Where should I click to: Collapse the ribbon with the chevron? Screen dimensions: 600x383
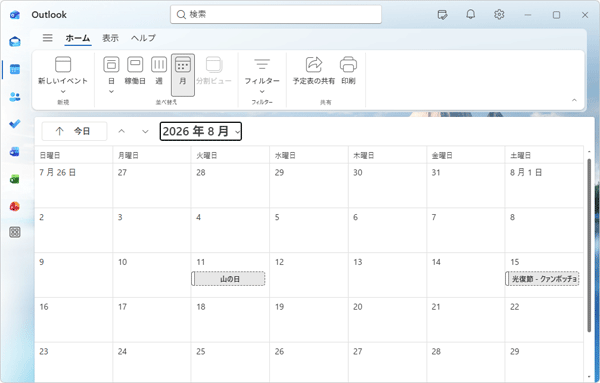tap(574, 100)
